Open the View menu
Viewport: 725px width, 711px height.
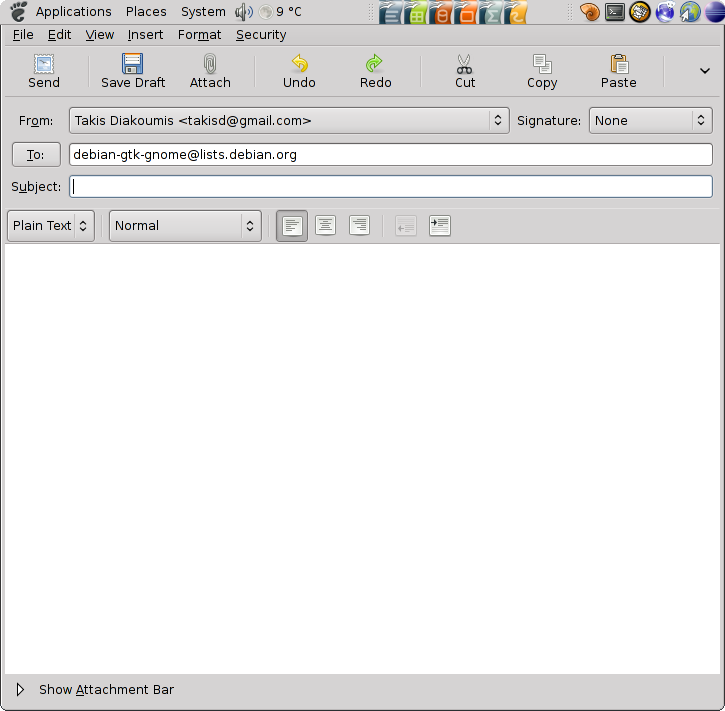(99, 35)
